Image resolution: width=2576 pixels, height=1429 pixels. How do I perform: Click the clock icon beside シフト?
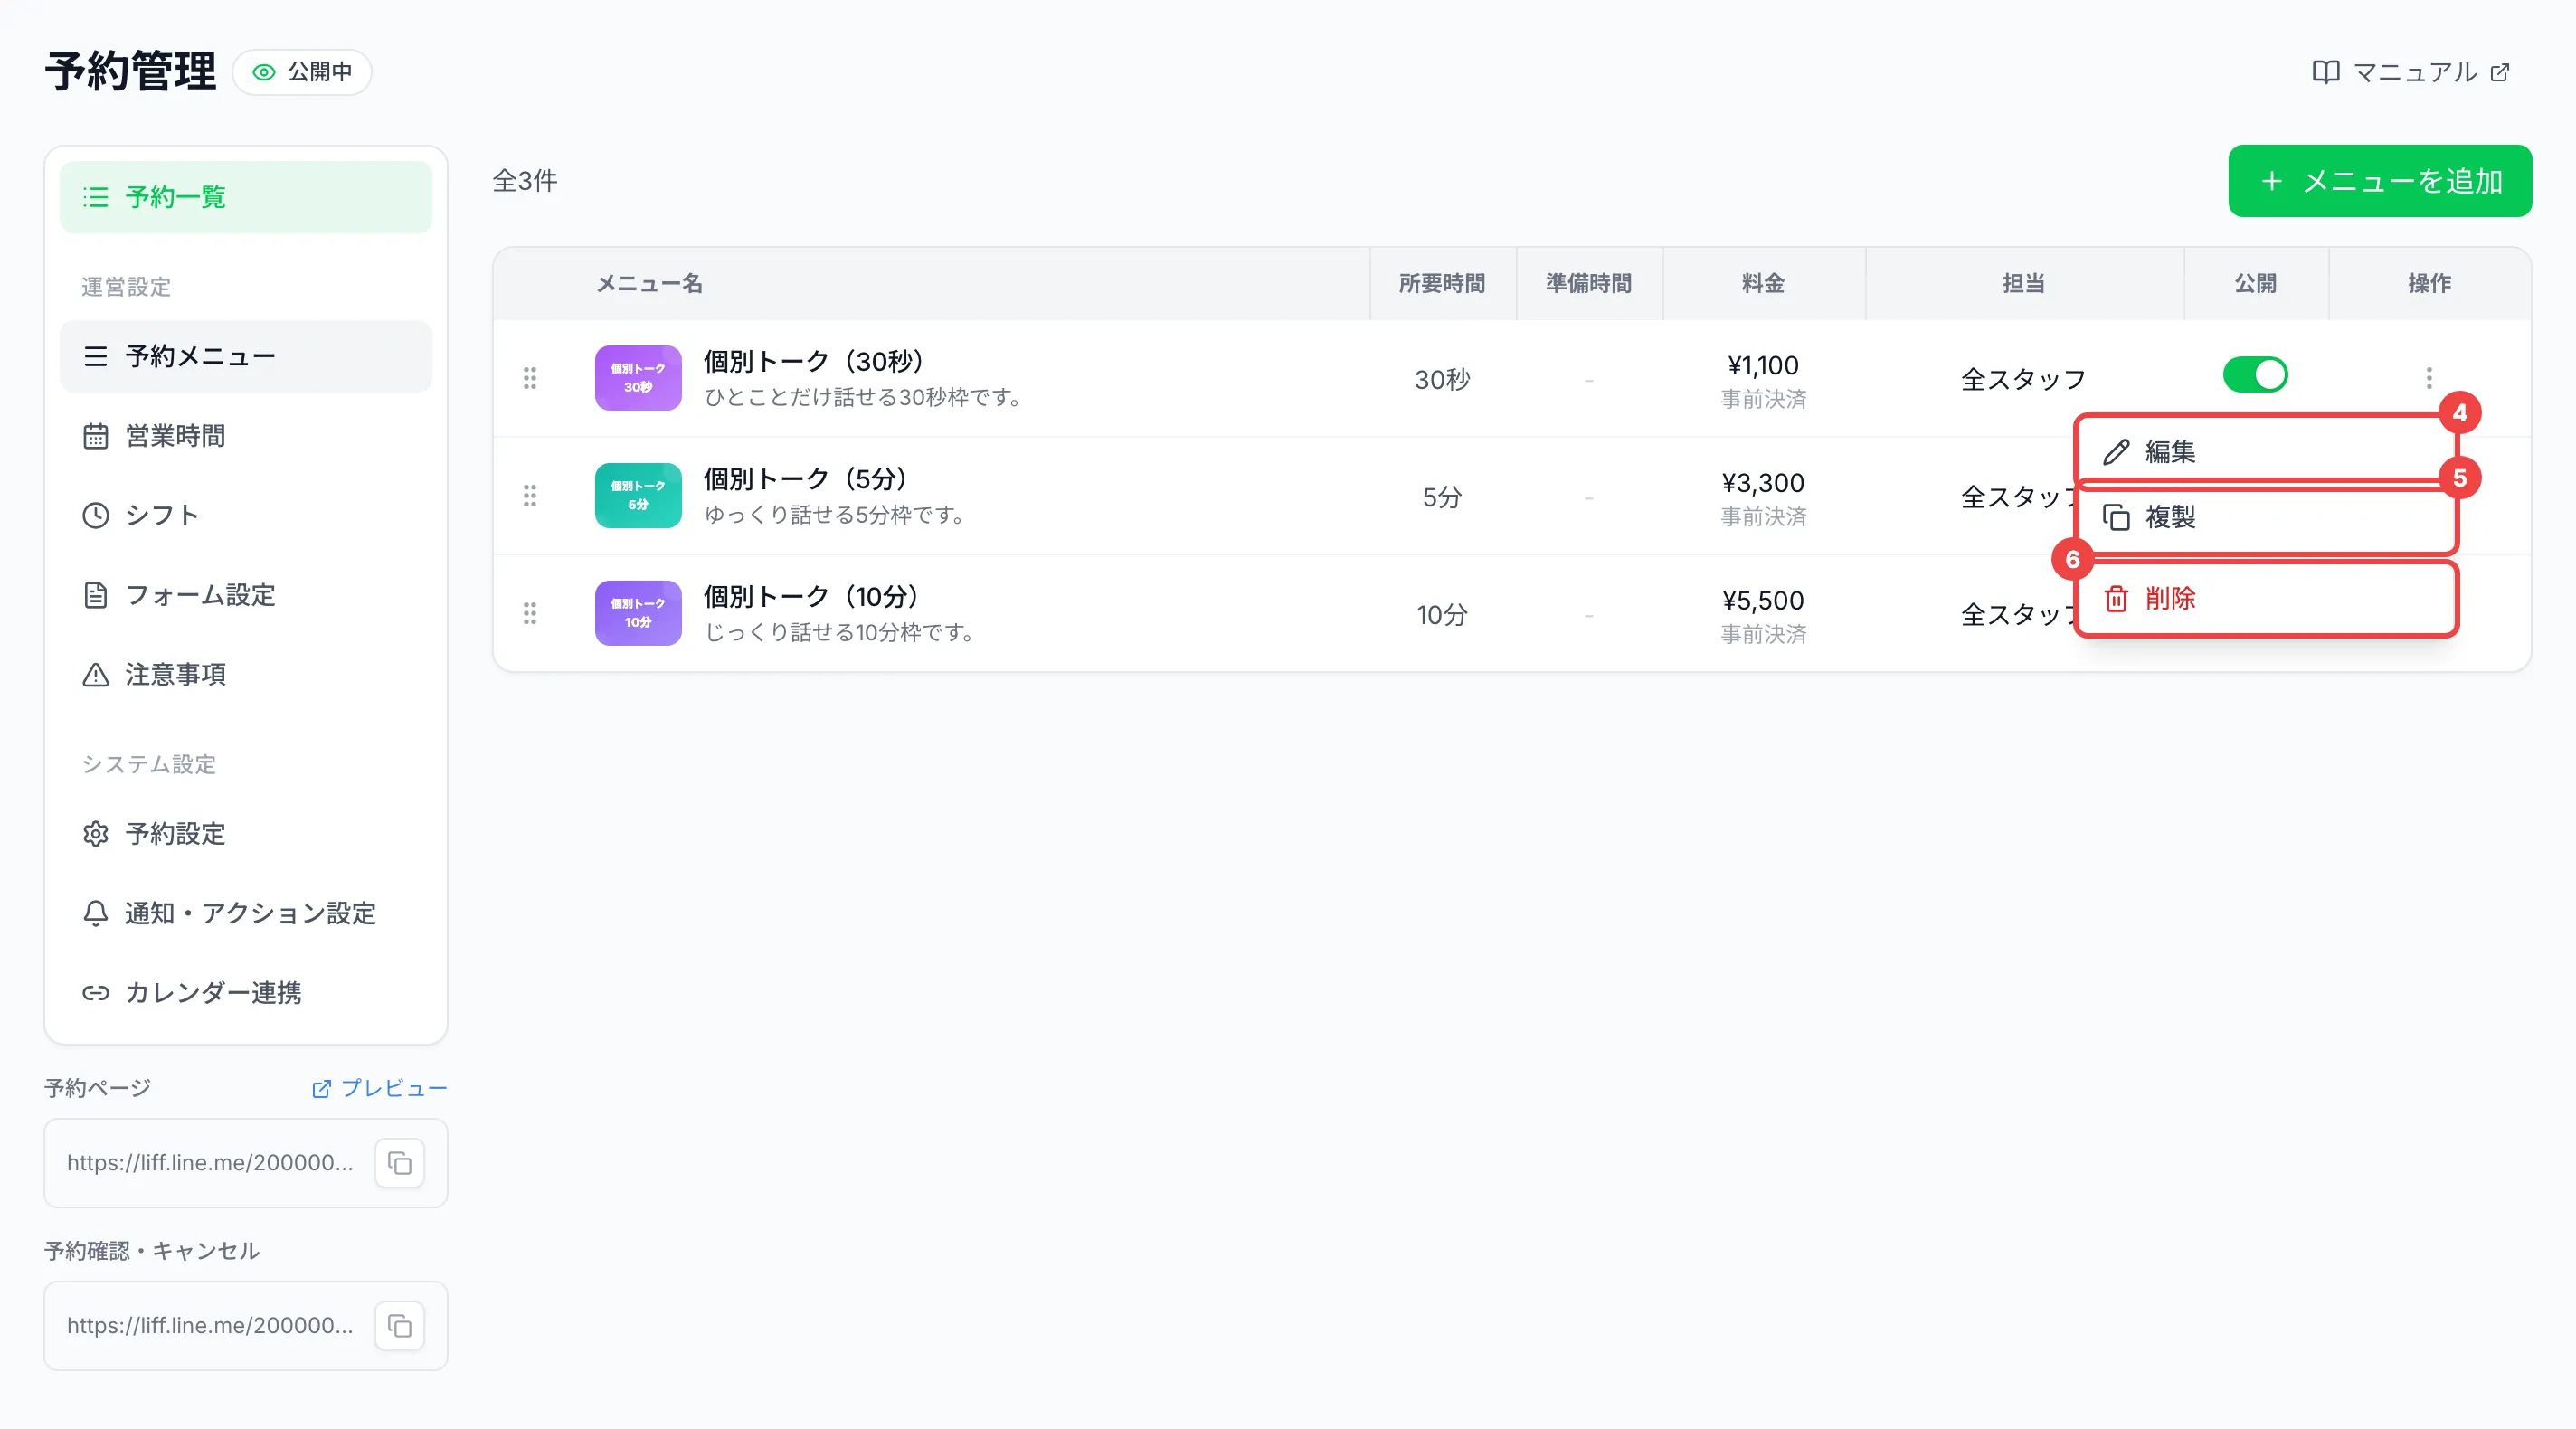pos(95,515)
